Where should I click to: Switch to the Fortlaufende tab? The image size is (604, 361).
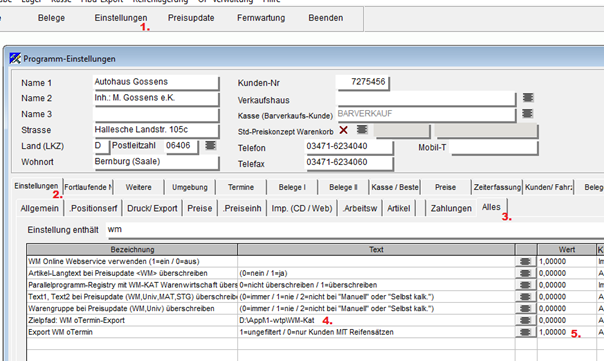(88, 187)
